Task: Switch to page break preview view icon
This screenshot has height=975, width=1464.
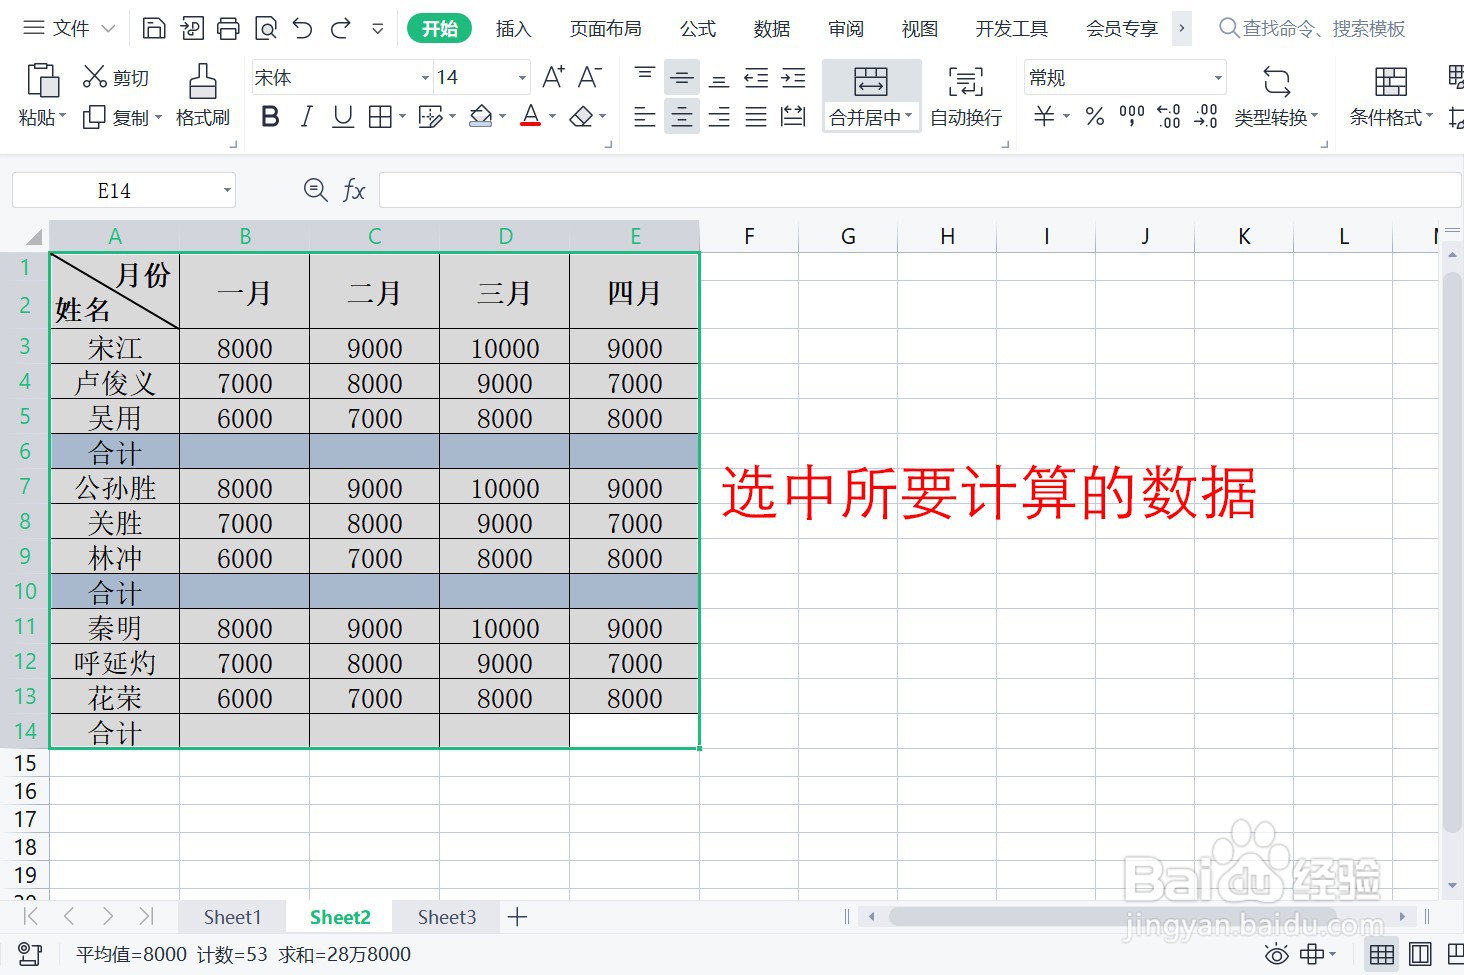Action: pyautogui.click(x=1456, y=955)
